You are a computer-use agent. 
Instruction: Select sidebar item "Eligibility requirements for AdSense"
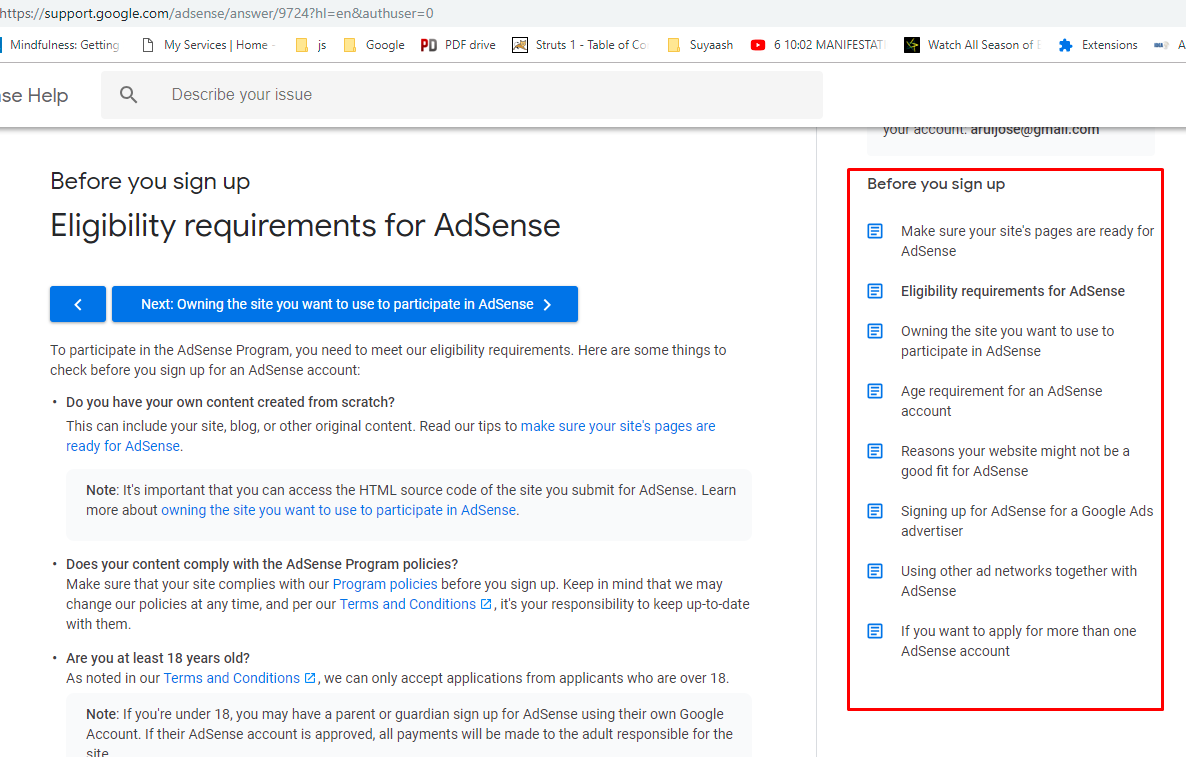click(x=1013, y=291)
